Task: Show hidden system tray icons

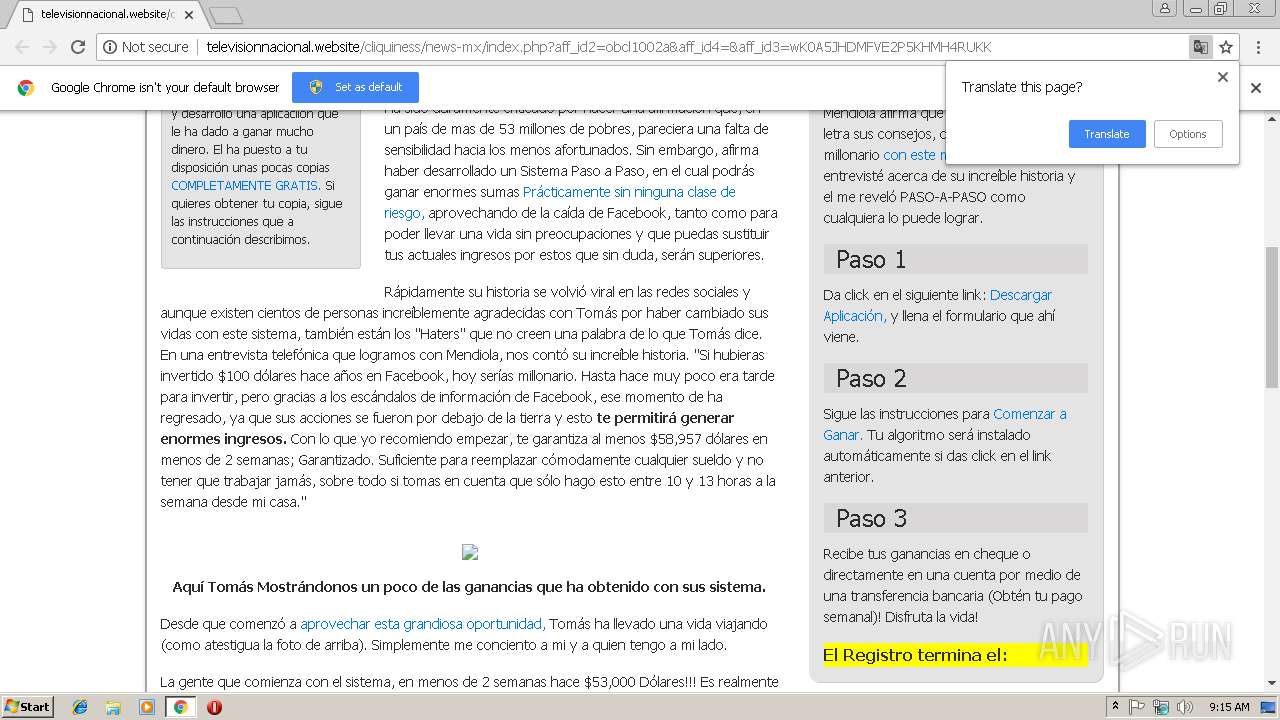Action: (x=1115, y=707)
